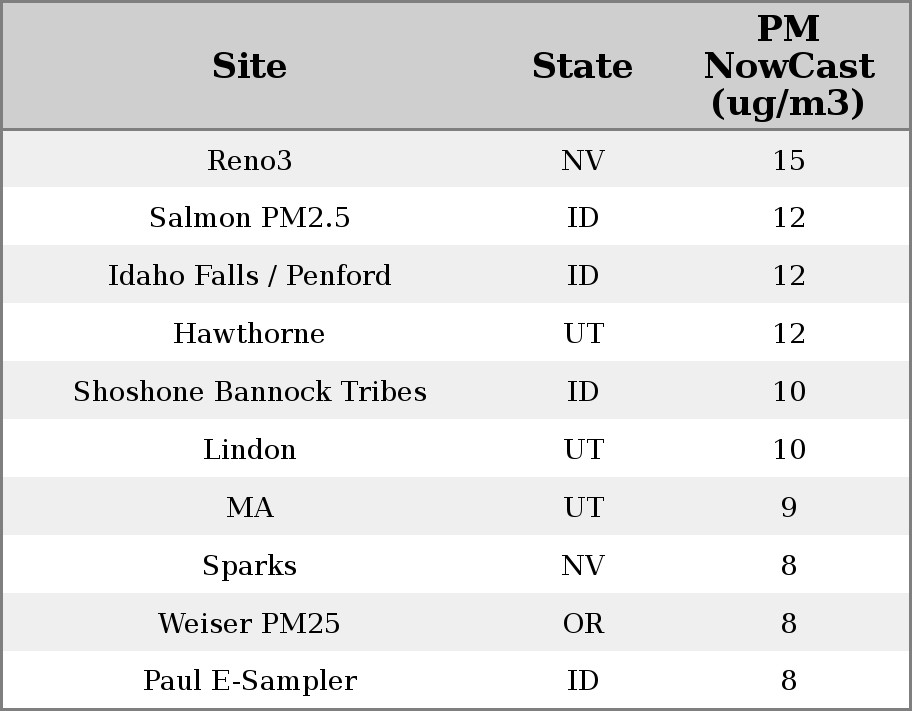The image size is (912, 711).
Task: Click the OR state cell
Action: click(x=583, y=624)
